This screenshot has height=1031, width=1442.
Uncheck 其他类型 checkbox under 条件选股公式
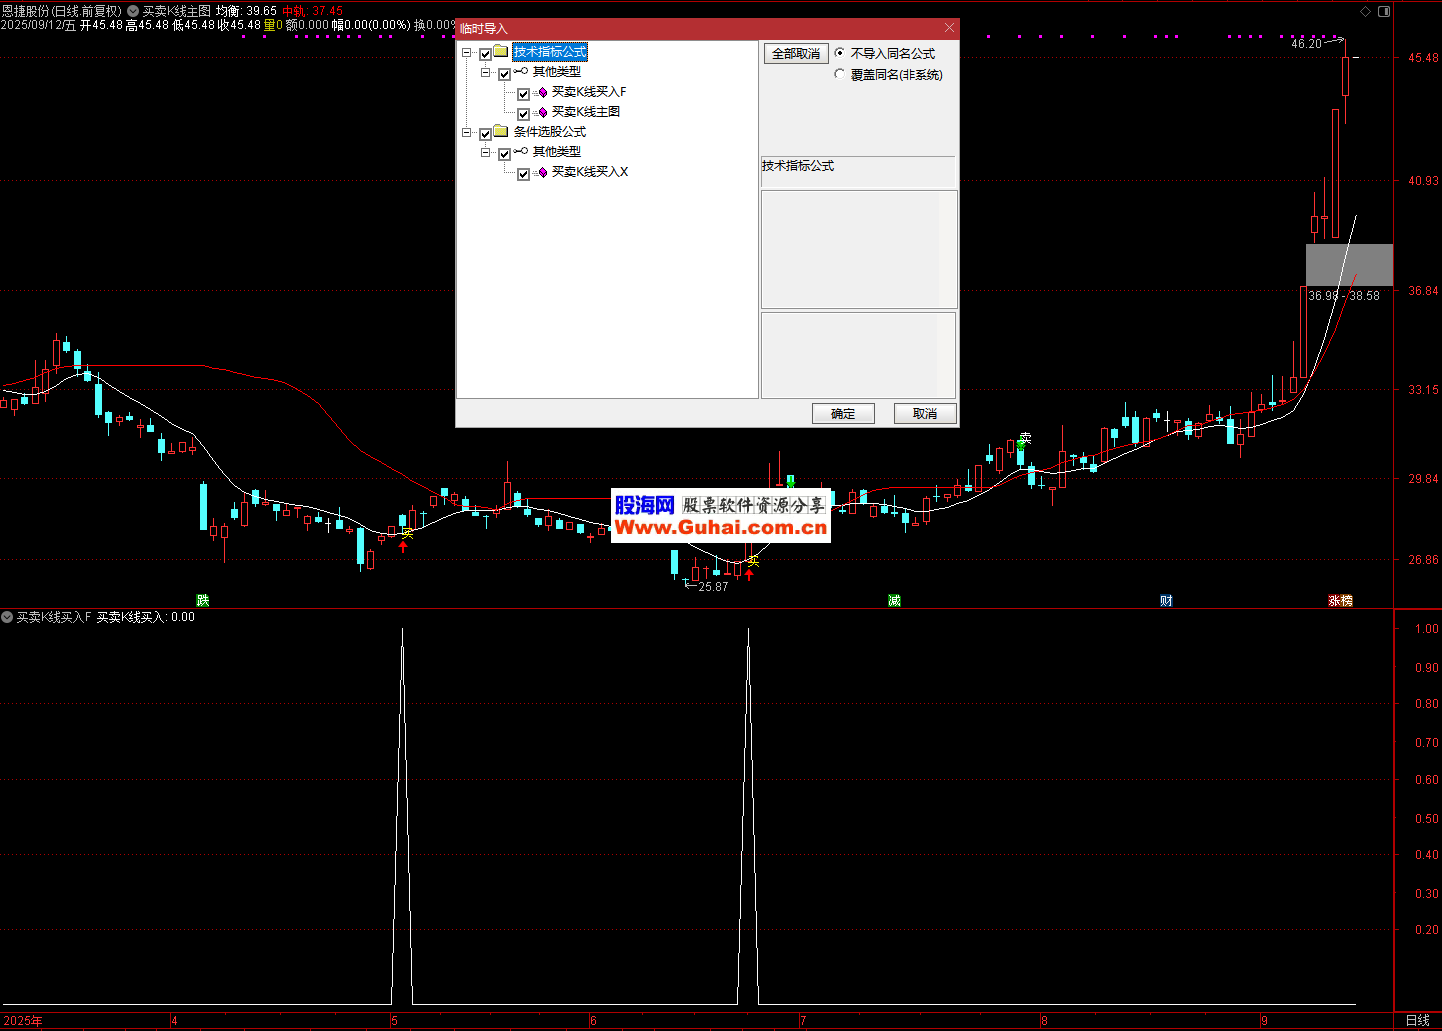click(504, 153)
